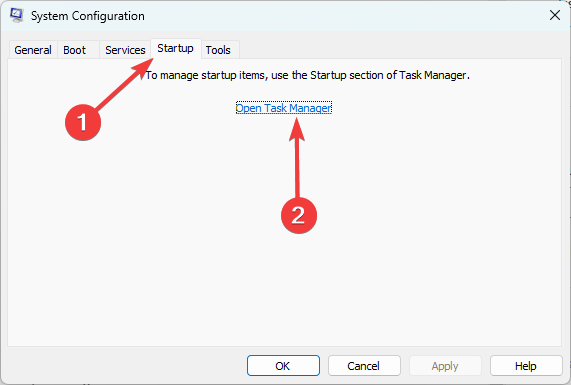Click the red arrow below Open Task Manager

[297, 157]
